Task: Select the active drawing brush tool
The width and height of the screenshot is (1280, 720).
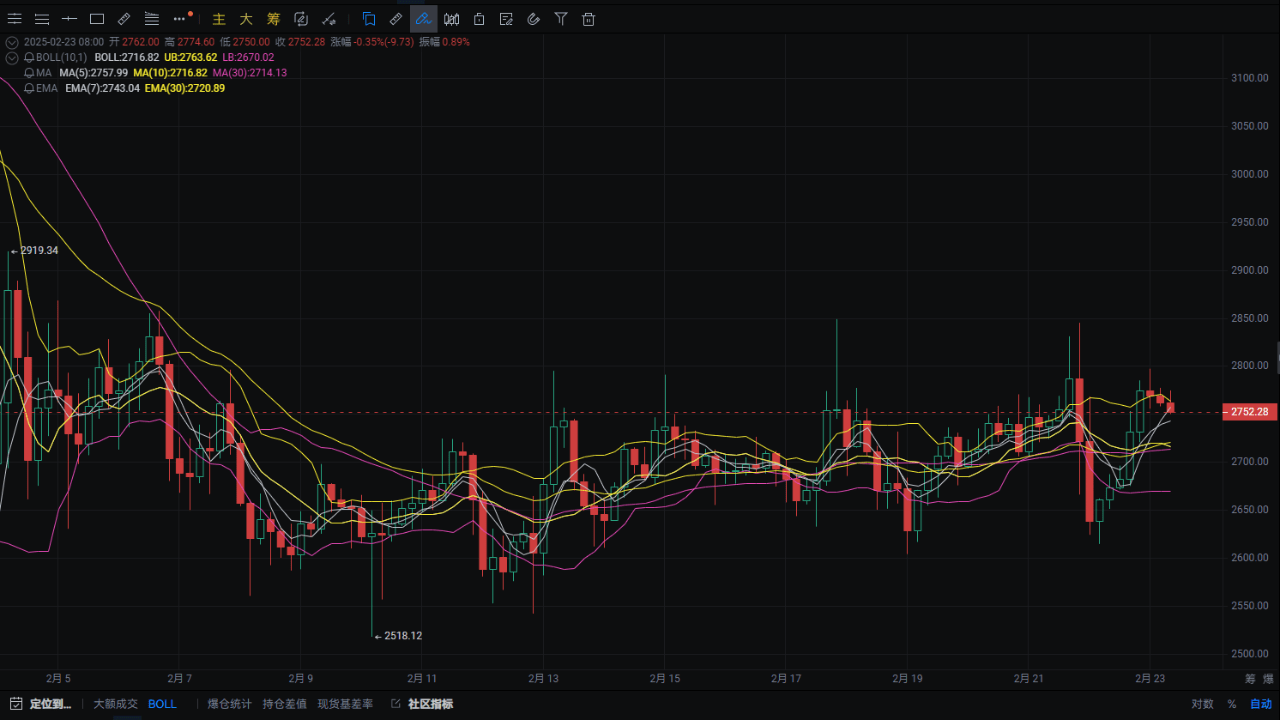Action: (423, 19)
